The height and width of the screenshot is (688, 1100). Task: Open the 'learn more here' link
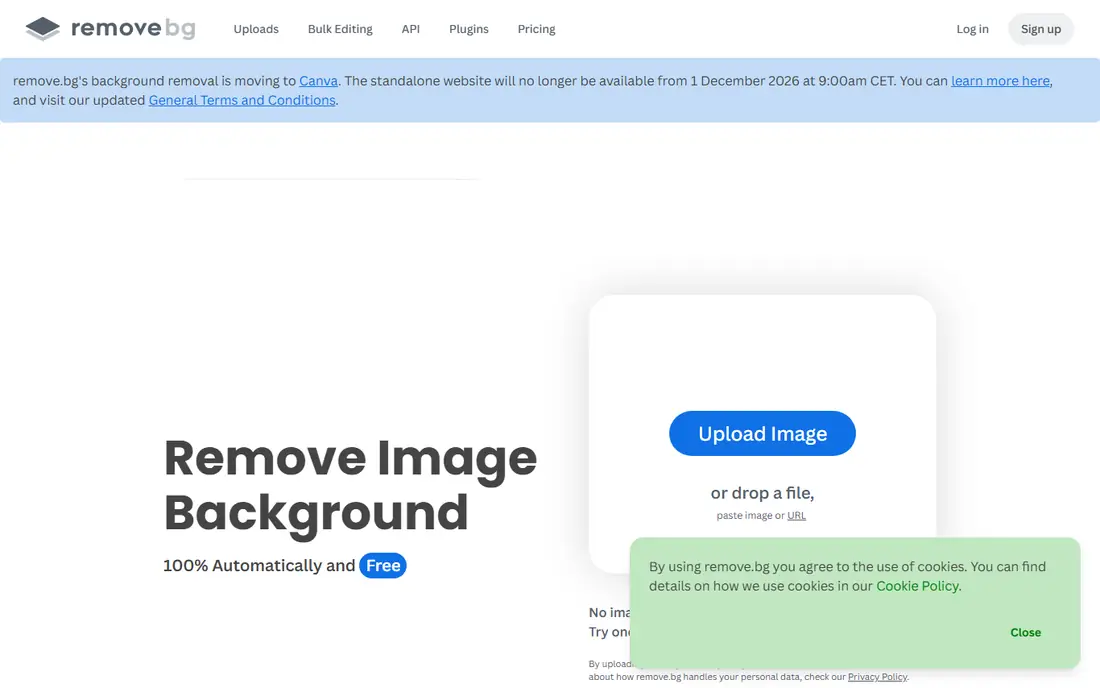1000,81
